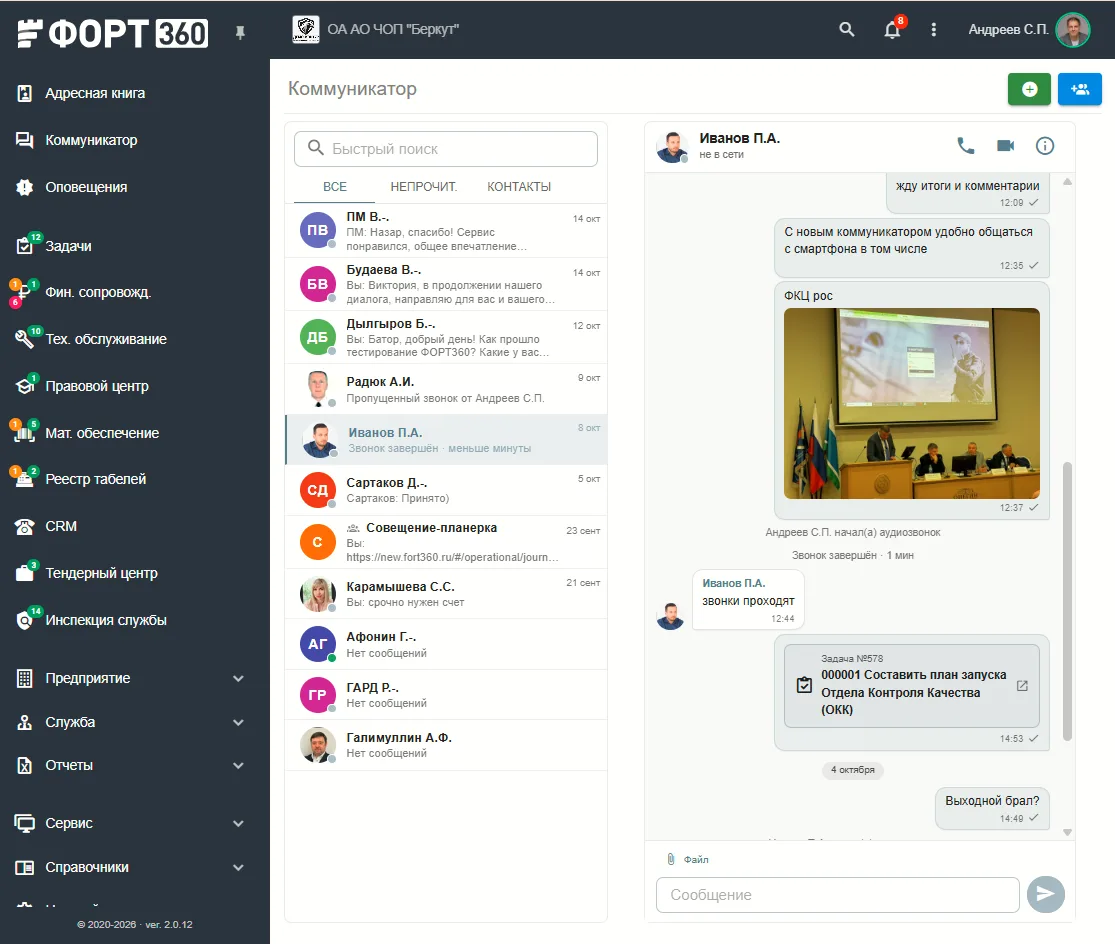Click the send message button
Image resolution: width=1115 pixels, height=944 pixels.
1045,894
